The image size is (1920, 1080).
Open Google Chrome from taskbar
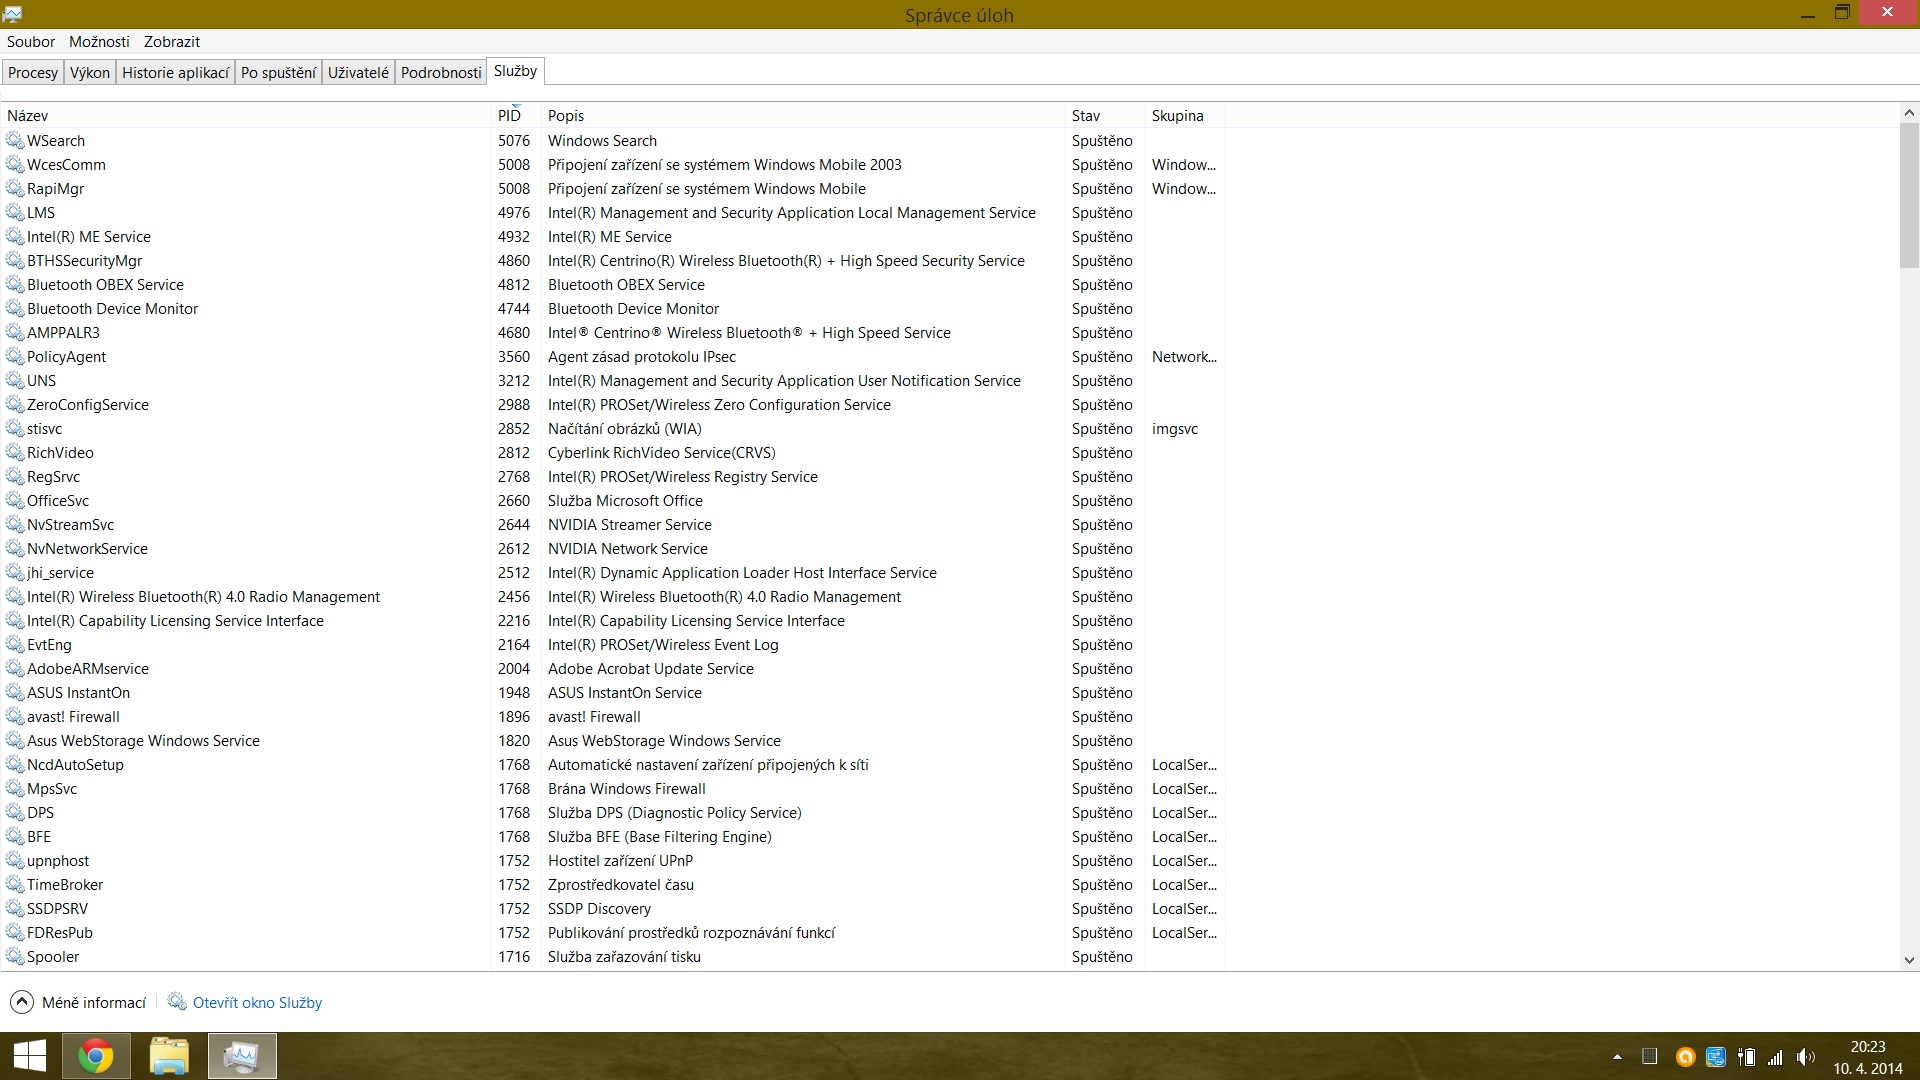pos(96,1056)
